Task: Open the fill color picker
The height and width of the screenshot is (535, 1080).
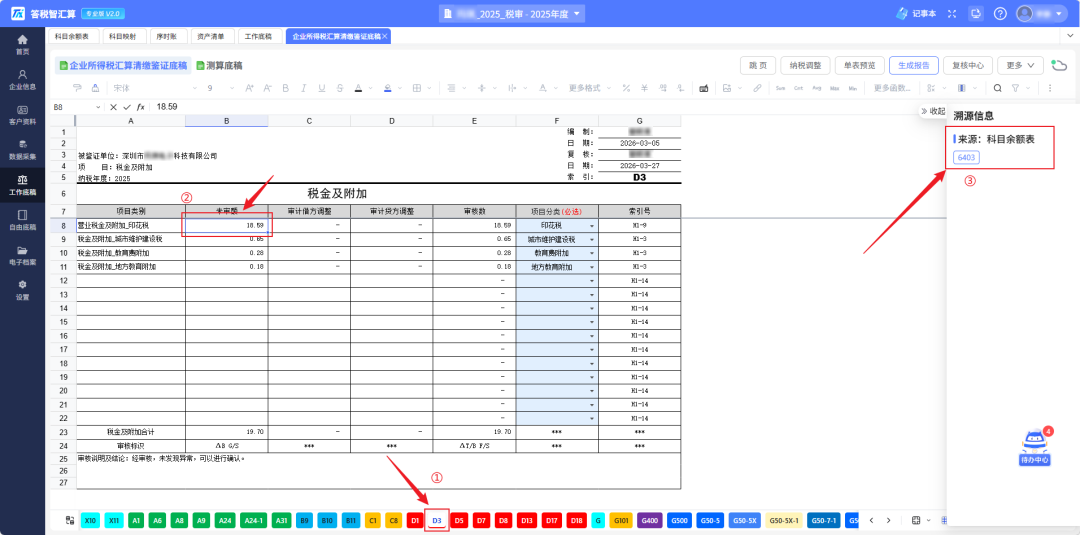Action: (391, 88)
